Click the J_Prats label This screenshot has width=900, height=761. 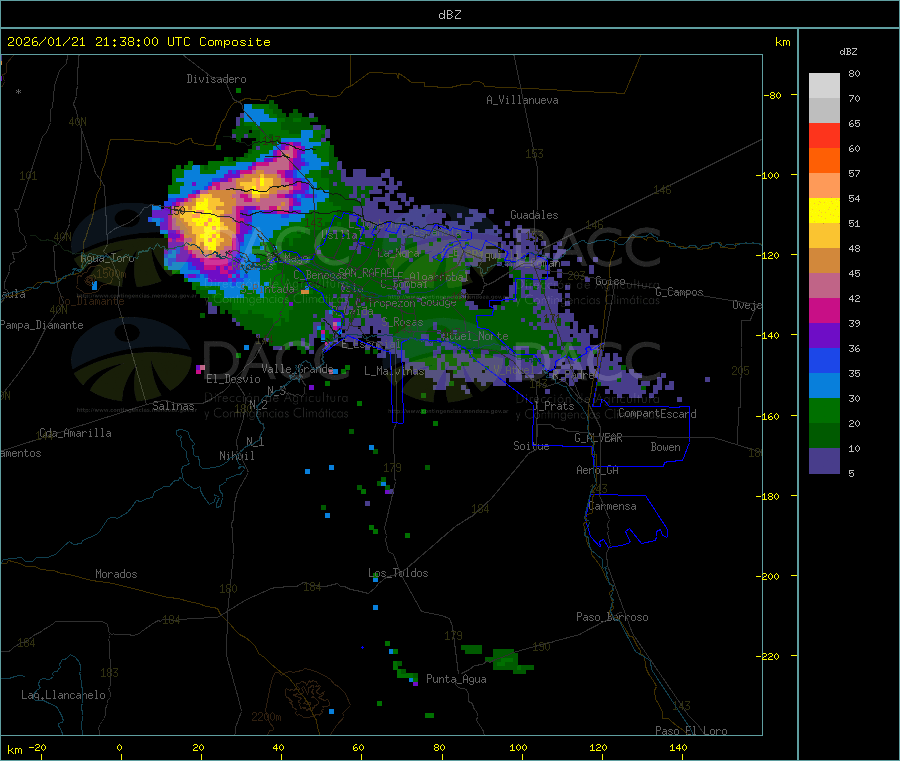tap(553, 406)
